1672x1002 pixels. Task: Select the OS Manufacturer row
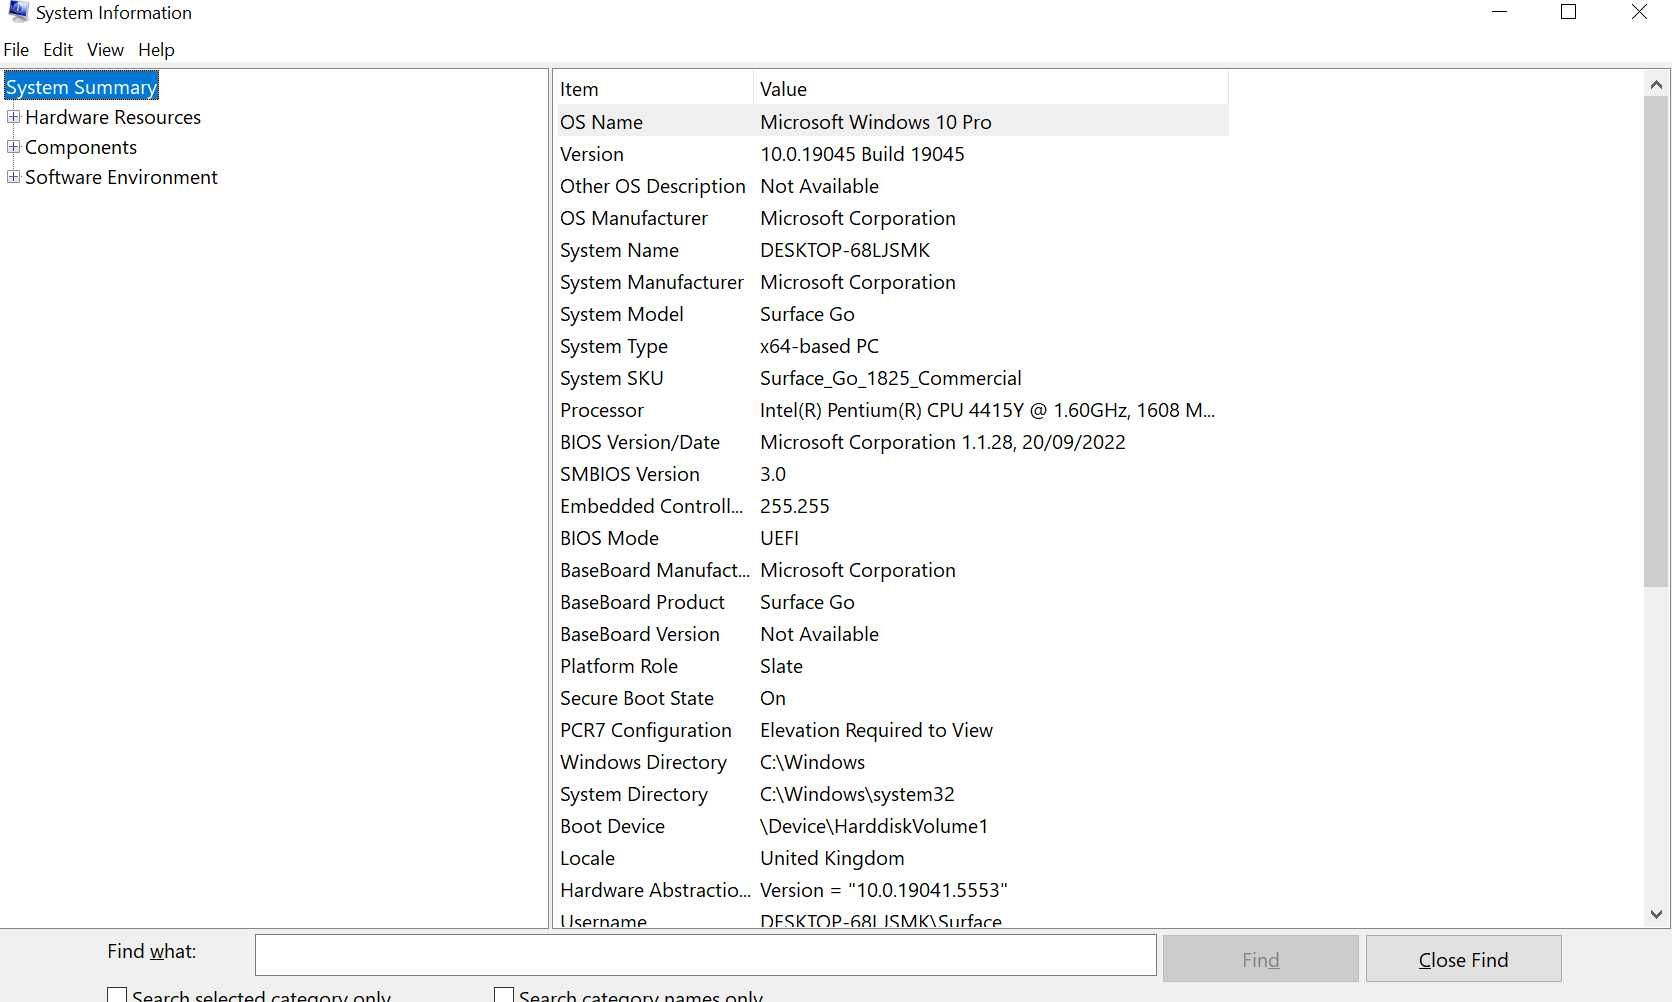point(891,218)
